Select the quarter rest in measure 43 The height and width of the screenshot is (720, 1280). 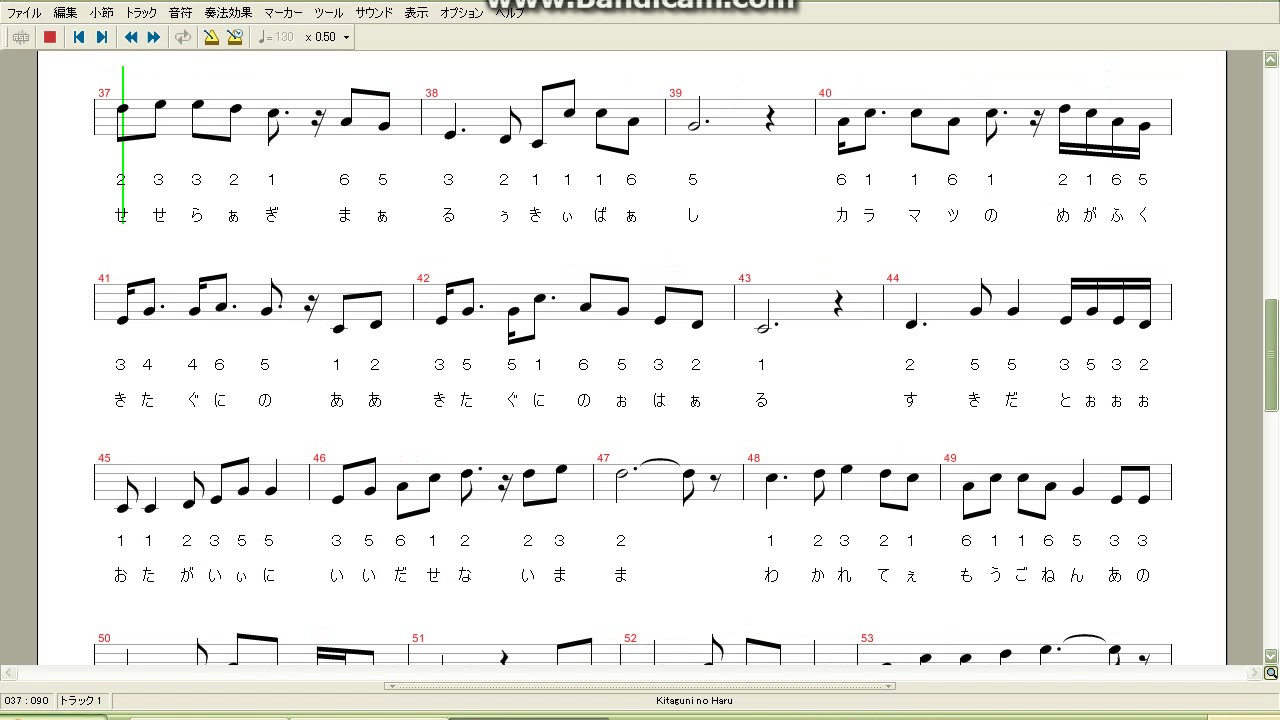(839, 303)
